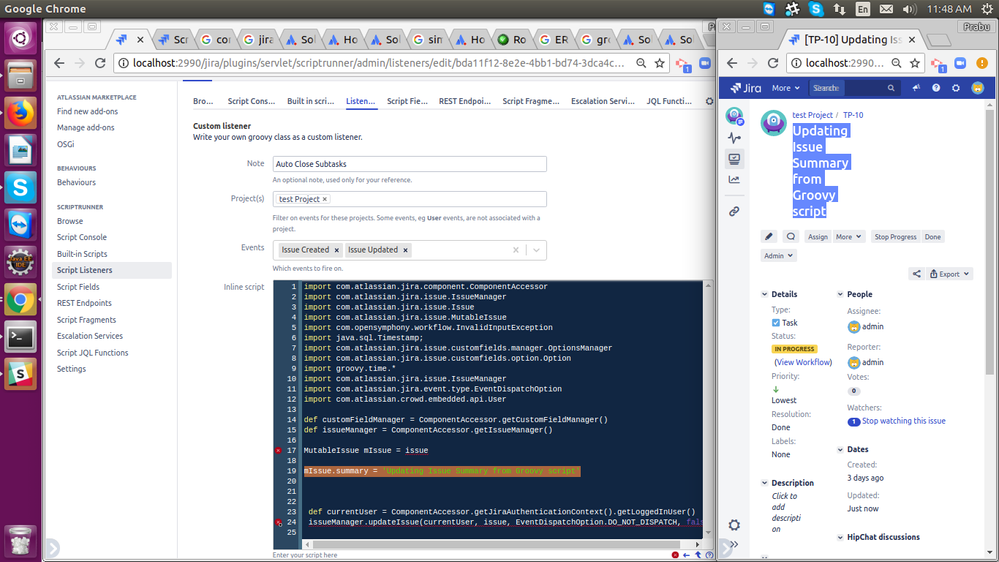The height and width of the screenshot is (562, 999).
Task: Clear all selected events with X
Action: click(516, 250)
